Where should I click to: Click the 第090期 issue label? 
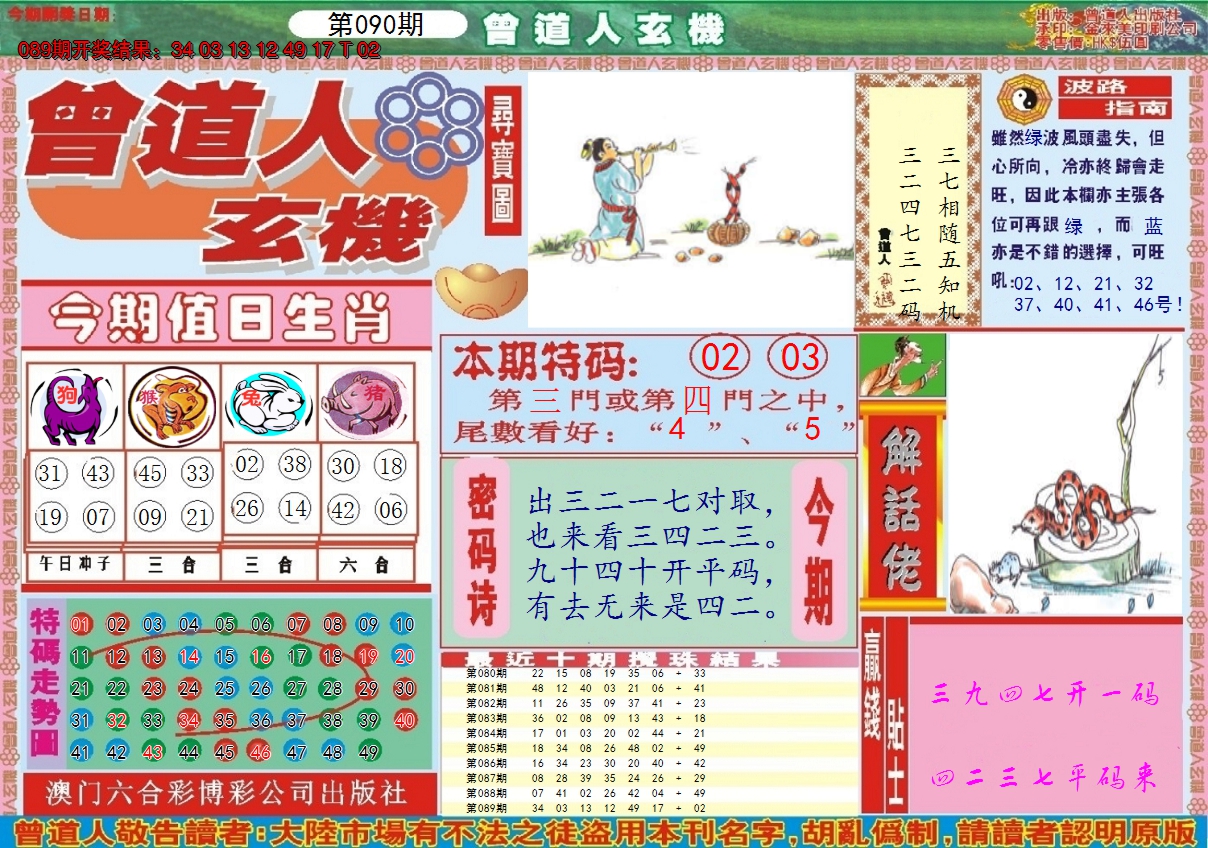point(375,25)
